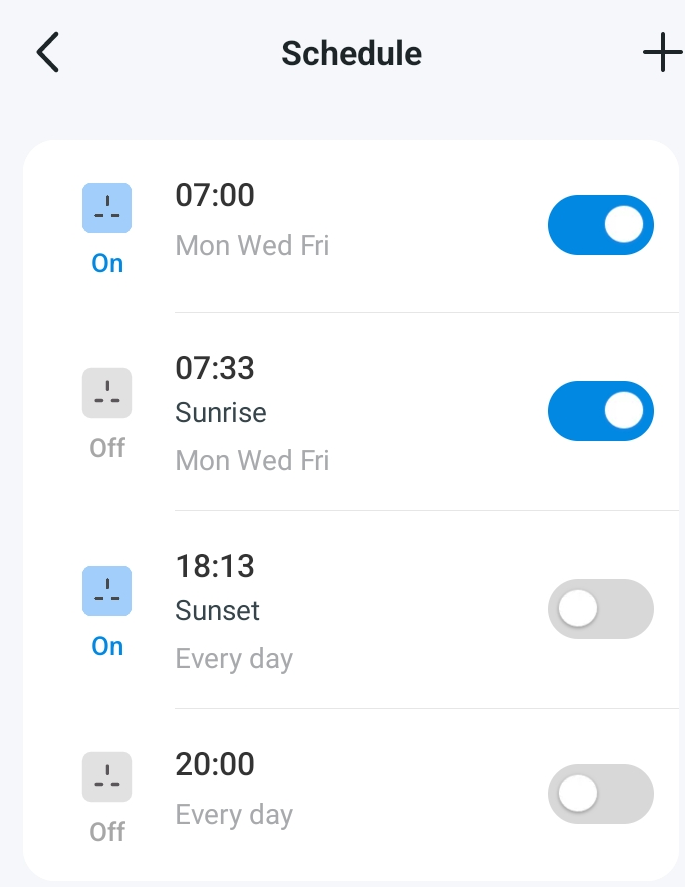Turn off the 07:33 Sunrise schedule switch

(600, 411)
